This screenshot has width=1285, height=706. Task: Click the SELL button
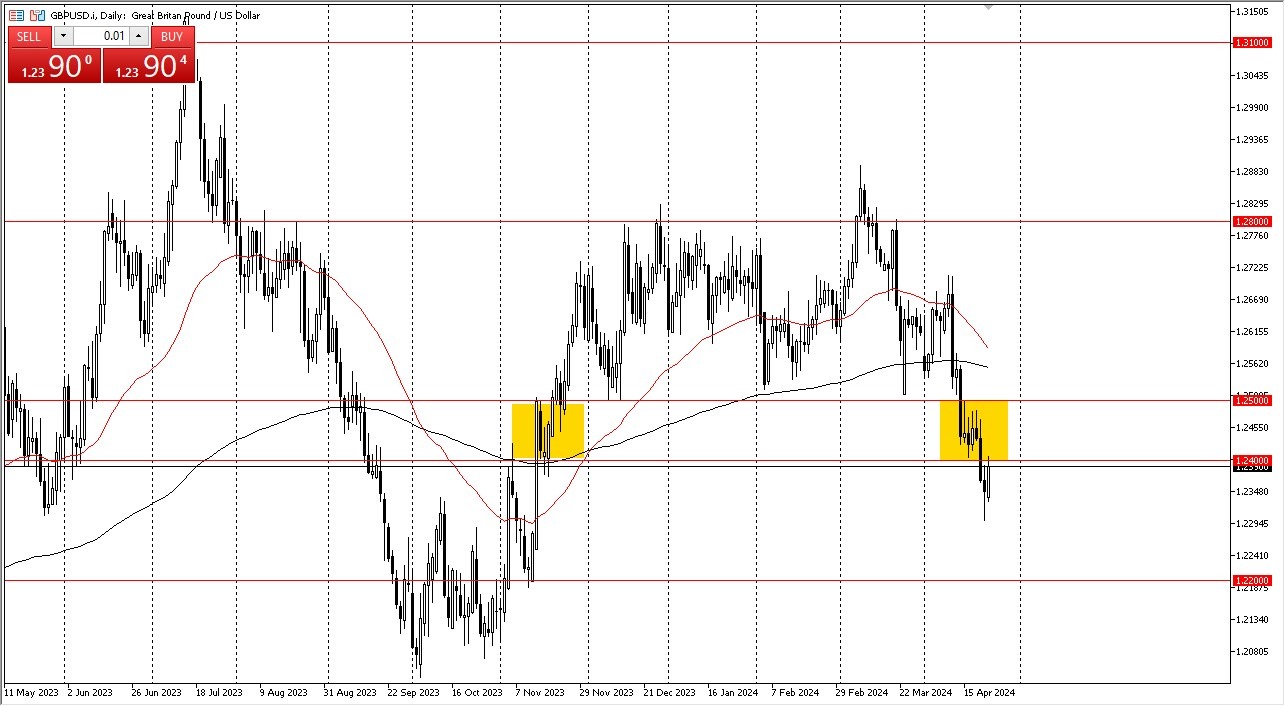tap(29, 37)
